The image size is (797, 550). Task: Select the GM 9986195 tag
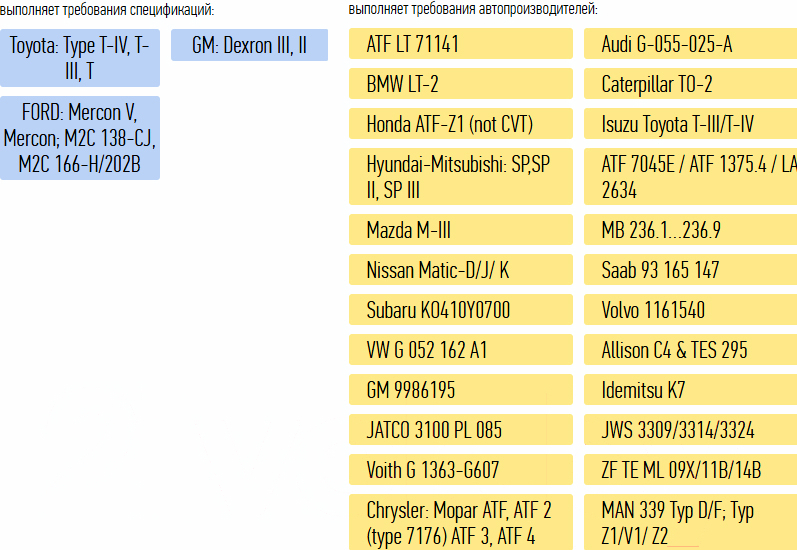point(461,390)
